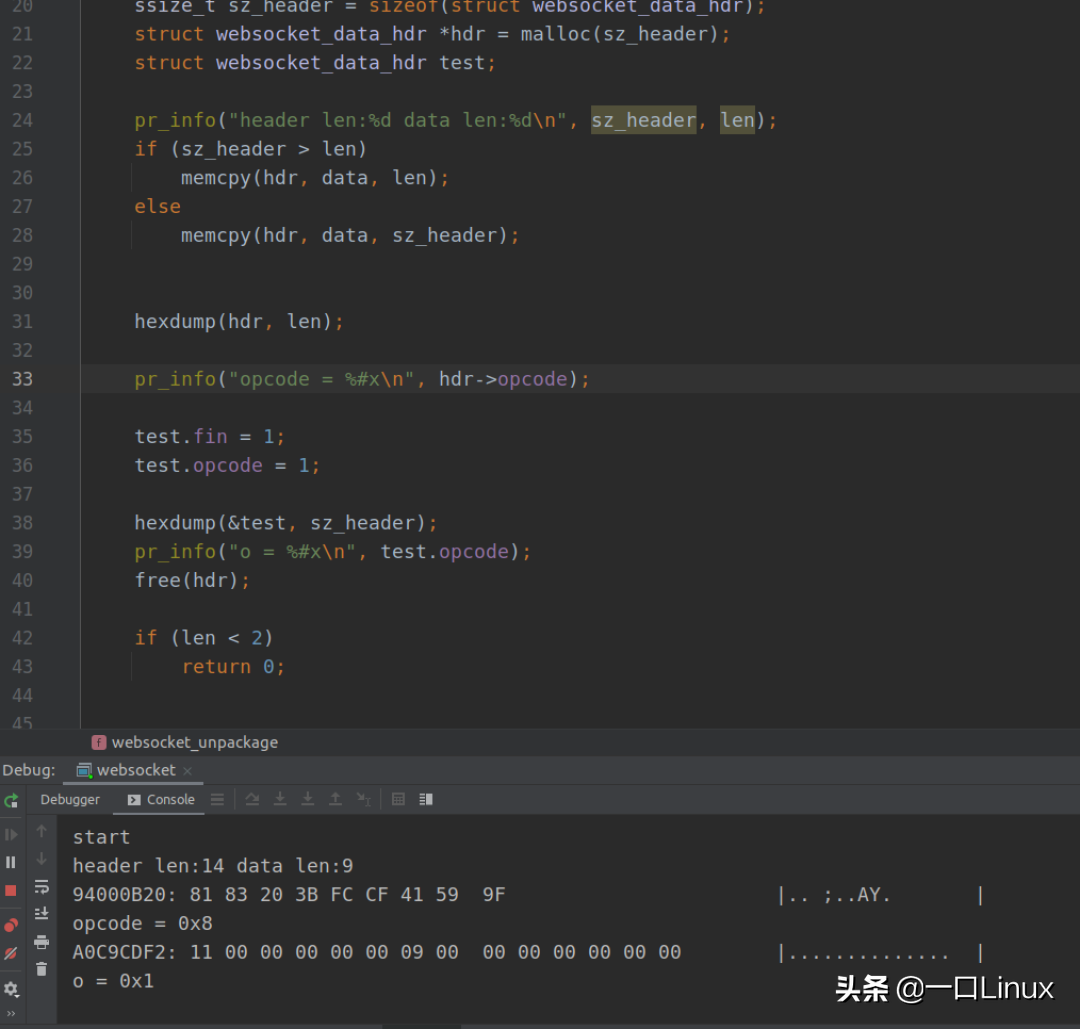Click the Step Into icon
The image size is (1080, 1029).
(280, 799)
